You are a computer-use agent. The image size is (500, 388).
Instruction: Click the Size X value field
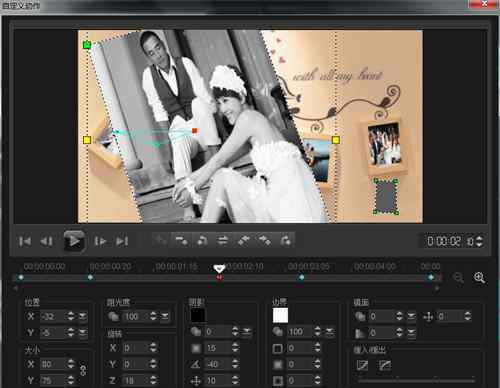pyautogui.click(x=54, y=364)
